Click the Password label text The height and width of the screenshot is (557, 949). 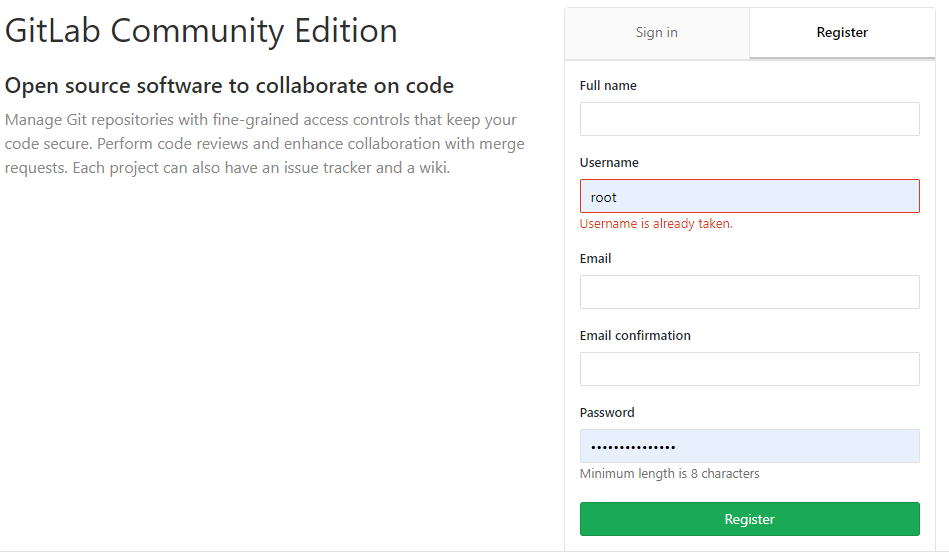pos(607,413)
